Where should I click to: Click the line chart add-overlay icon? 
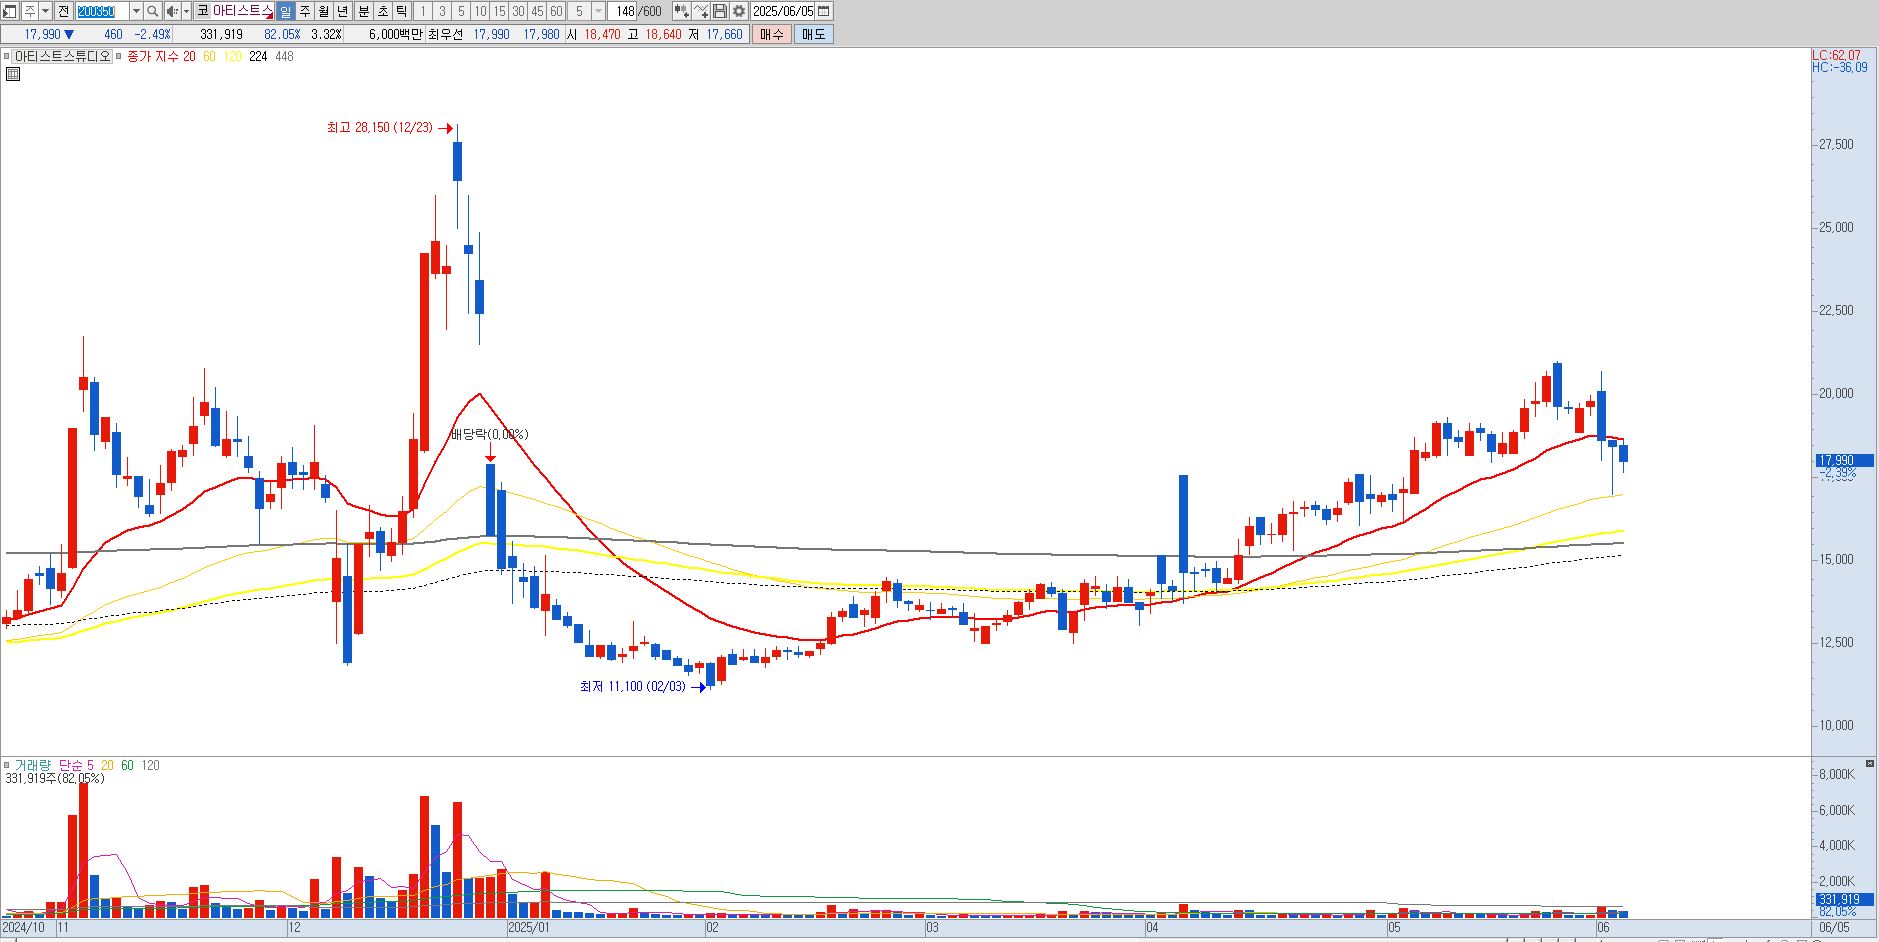pyautogui.click(x=701, y=11)
